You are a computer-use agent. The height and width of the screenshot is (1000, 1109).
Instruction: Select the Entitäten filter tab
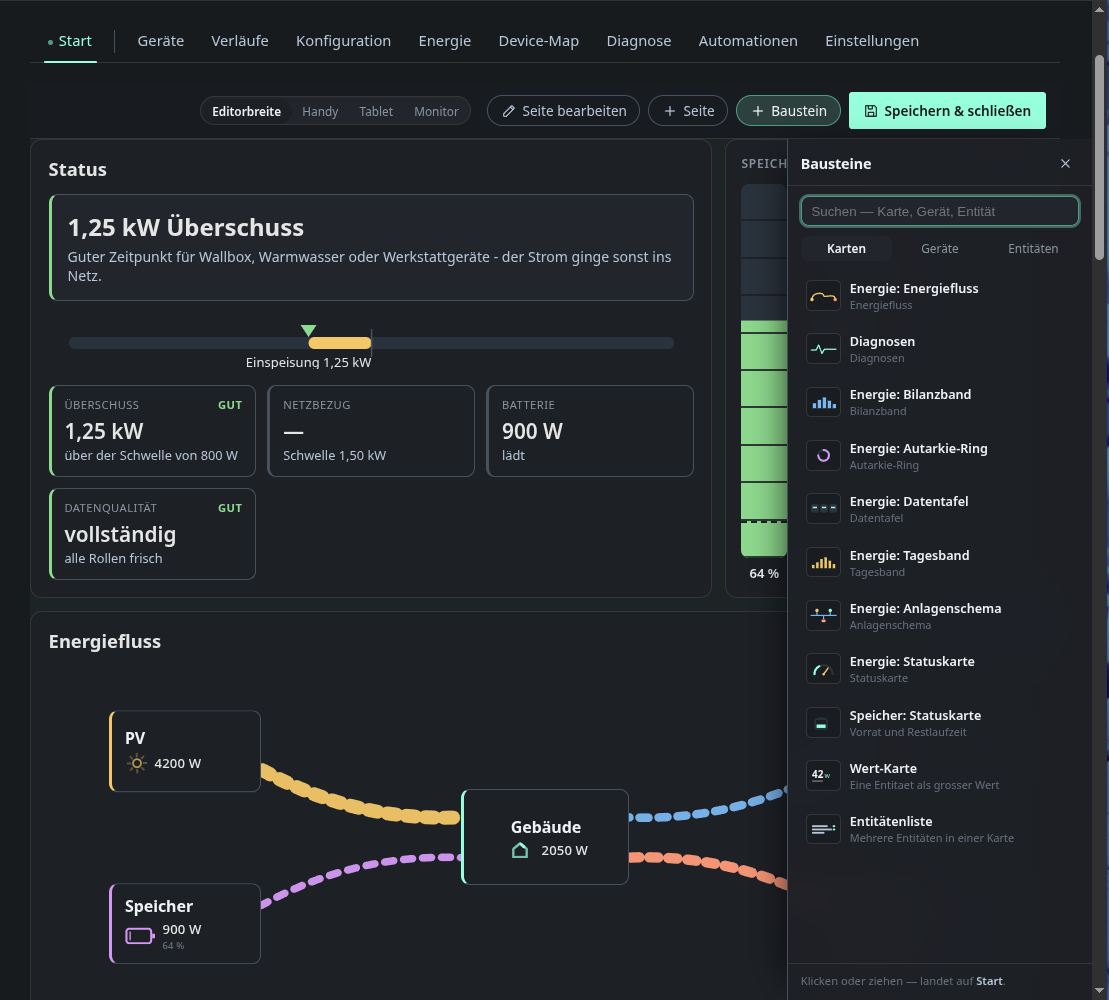(x=1033, y=249)
